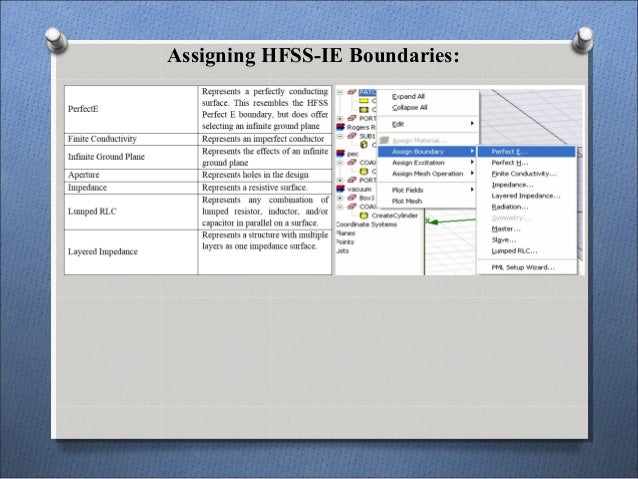Image resolution: width=638 pixels, height=479 pixels.
Task: Click 'Represents the effects of an infinite ground plane'
Action: (265, 157)
